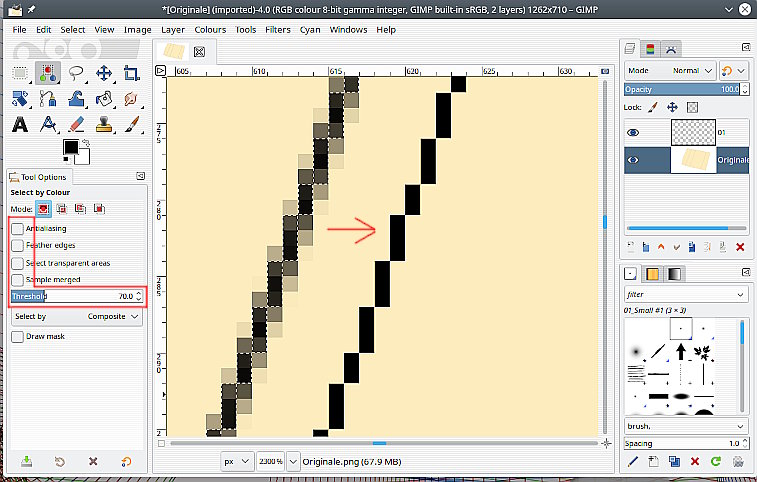Open the Tool Options tab menu button

(140, 176)
